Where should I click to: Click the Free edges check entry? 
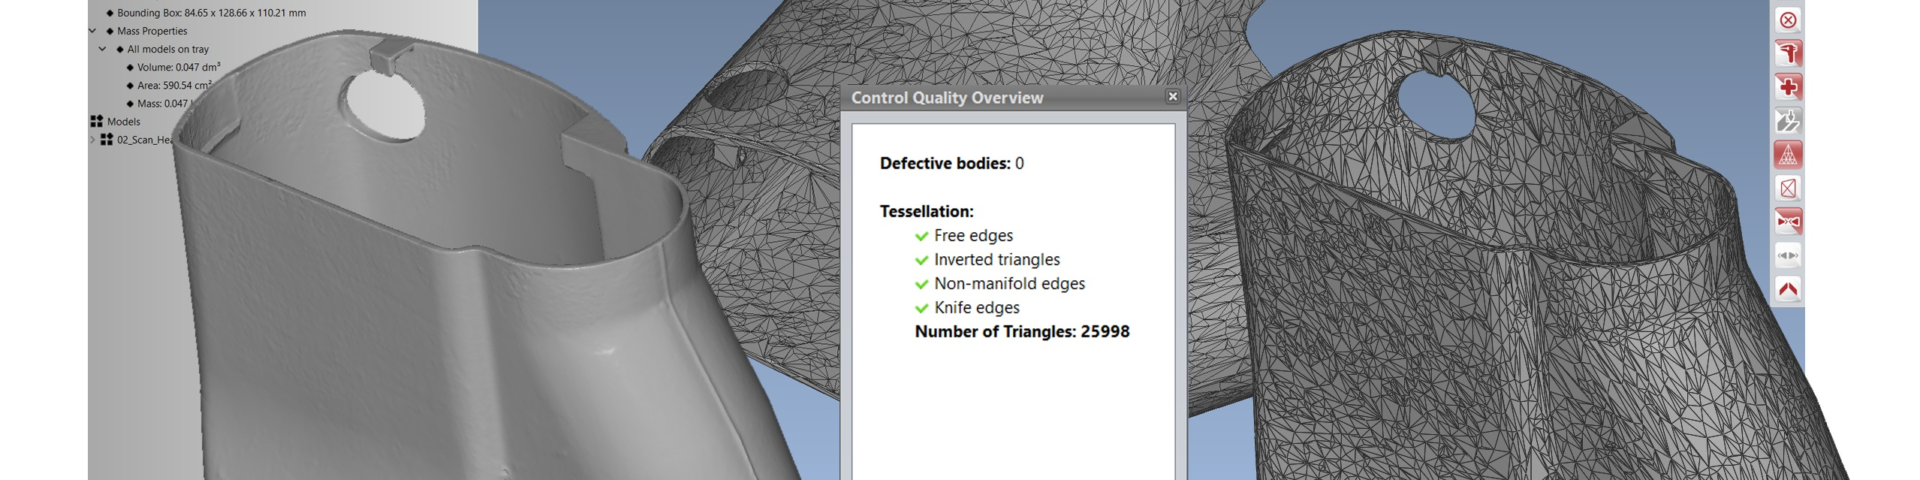(972, 236)
